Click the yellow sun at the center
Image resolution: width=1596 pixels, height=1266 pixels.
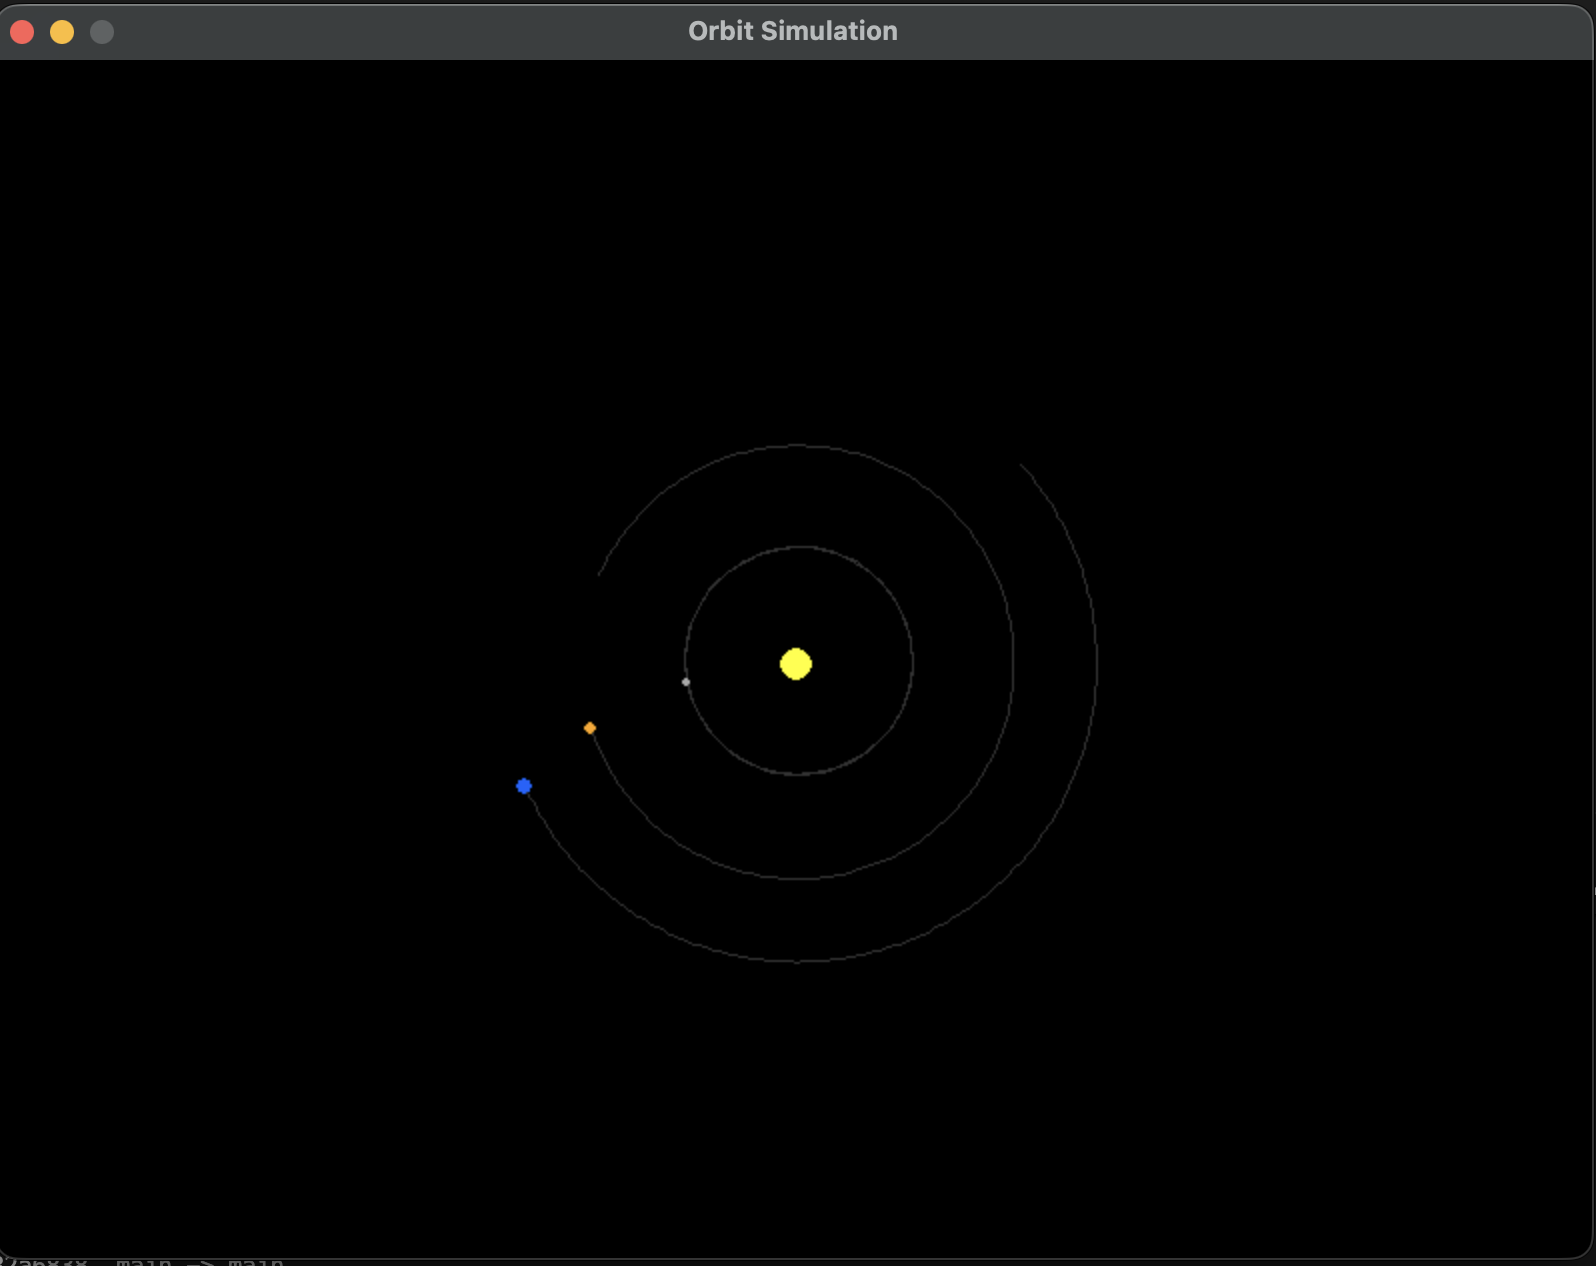tap(796, 664)
